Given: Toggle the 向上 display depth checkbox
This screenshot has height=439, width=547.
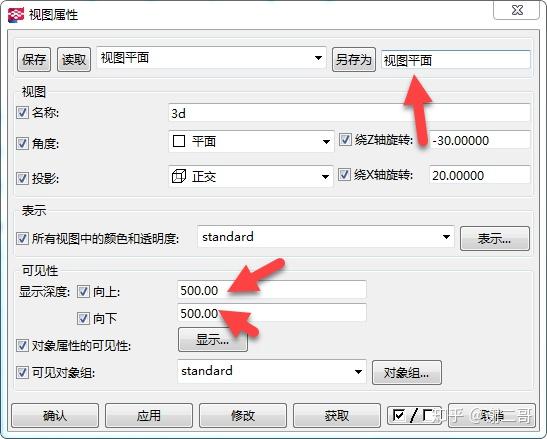Looking at the screenshot, I should [x=83, y=291].
